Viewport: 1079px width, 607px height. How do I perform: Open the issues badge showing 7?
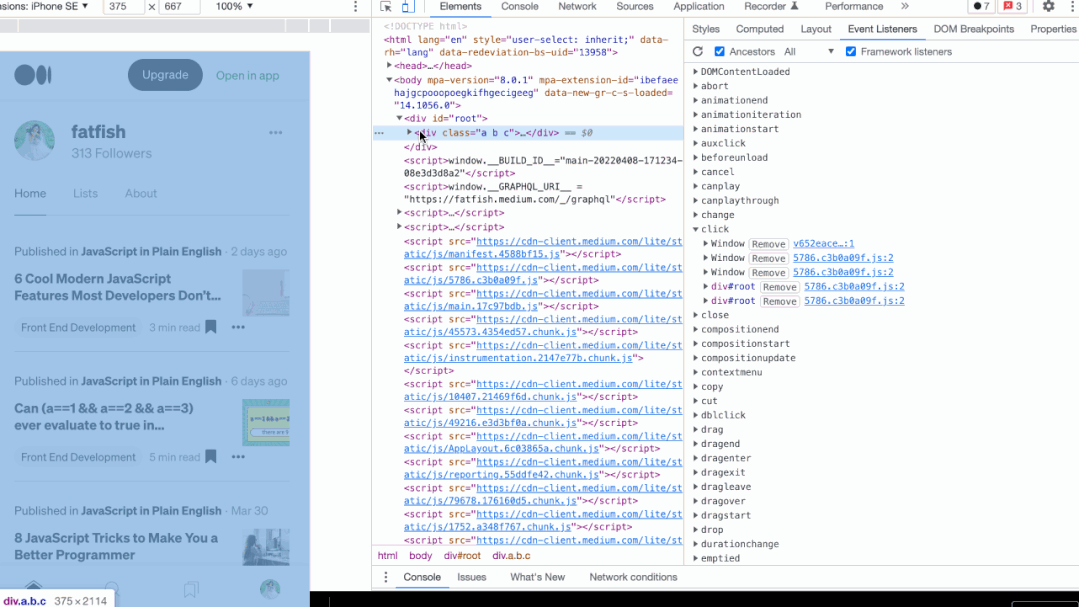[982, 6]
